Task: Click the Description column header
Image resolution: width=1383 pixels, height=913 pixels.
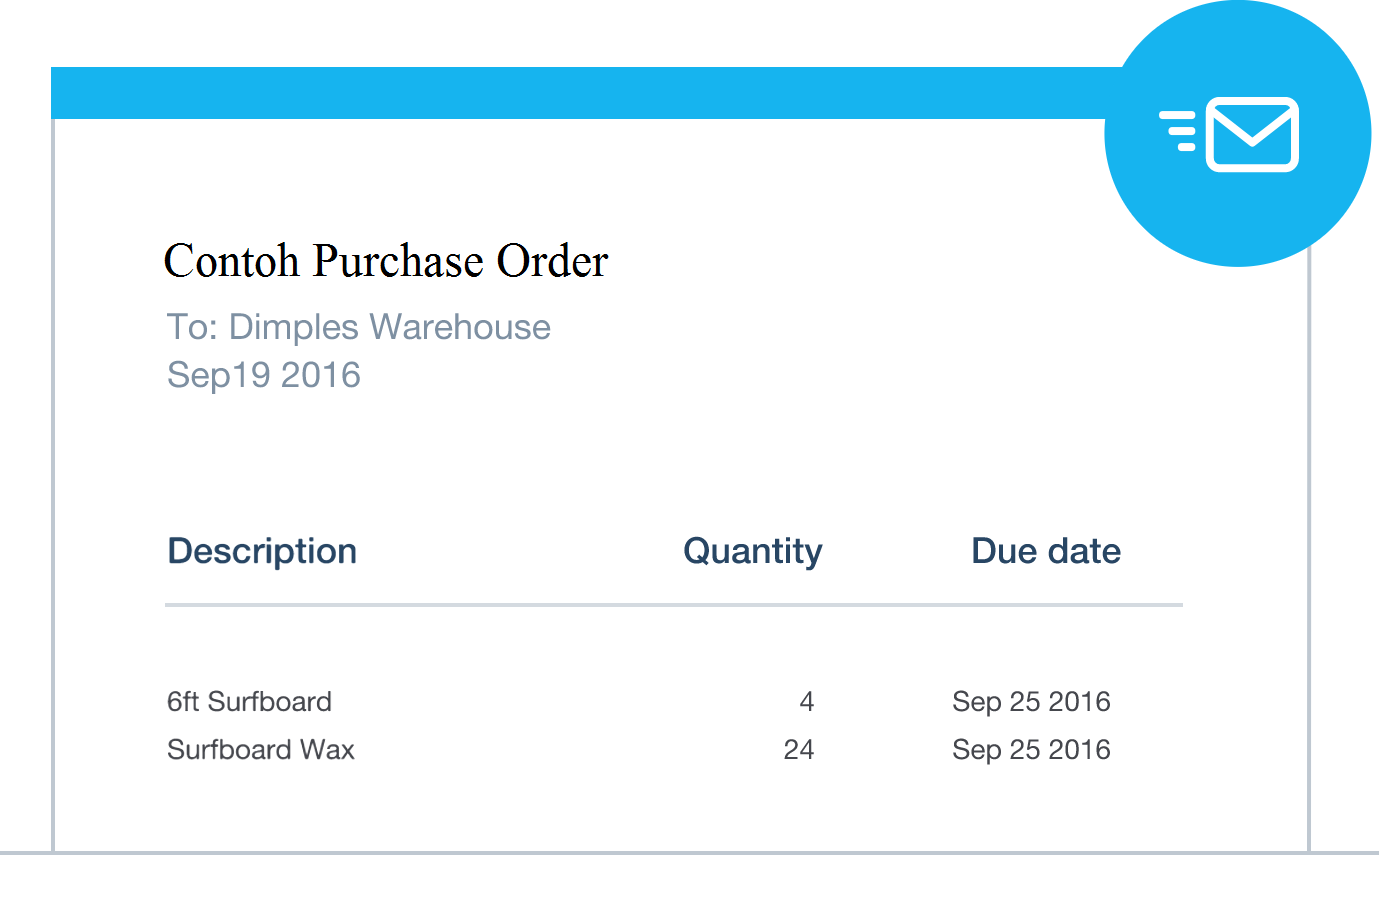Action: pos(262,551)
